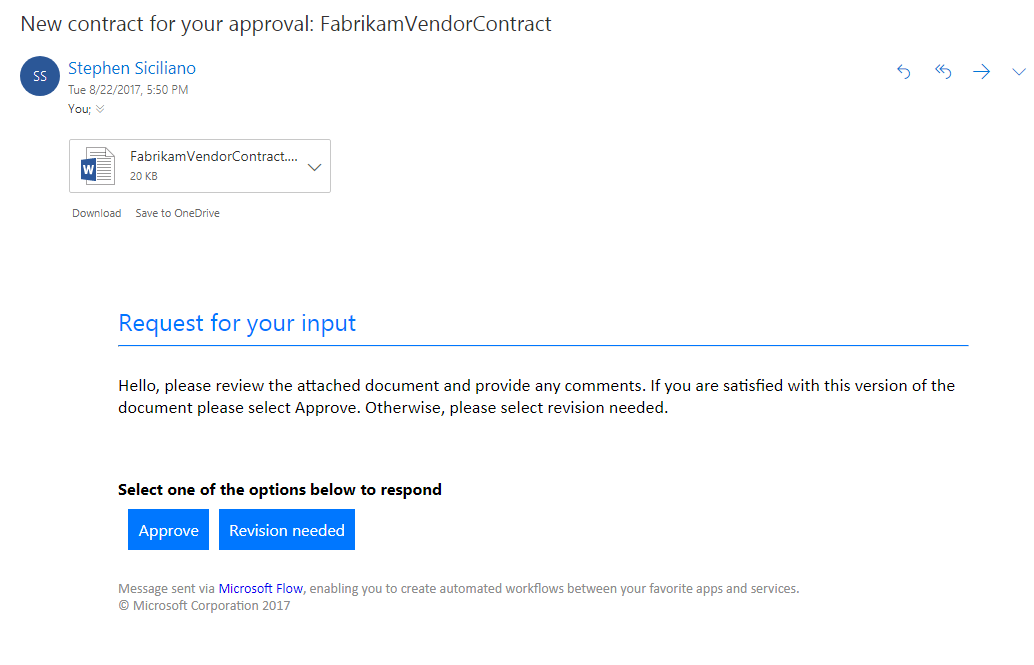Image resolution: width=1034 pixels, height=665 pixels.
Task: Follow the Microsoft Flow link
Action: [x=261, y=589]
